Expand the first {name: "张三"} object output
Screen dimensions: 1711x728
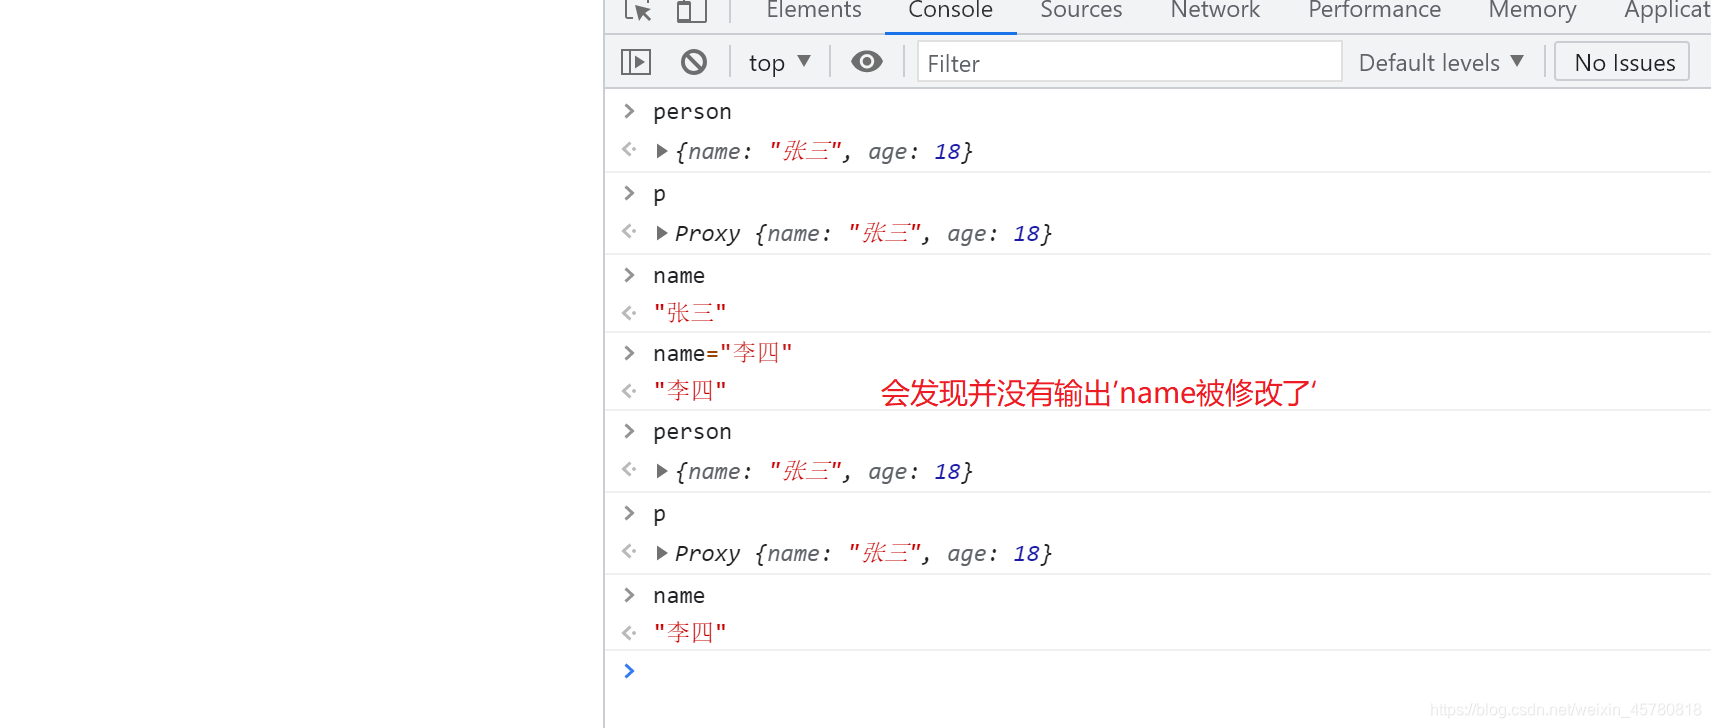[661, 152]
